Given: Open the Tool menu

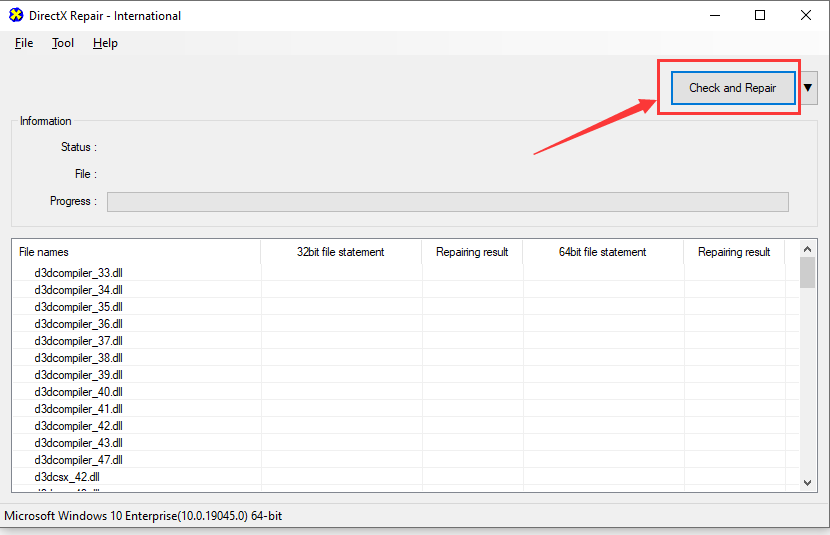Looking at the screenshot, I should coord(63,43).
